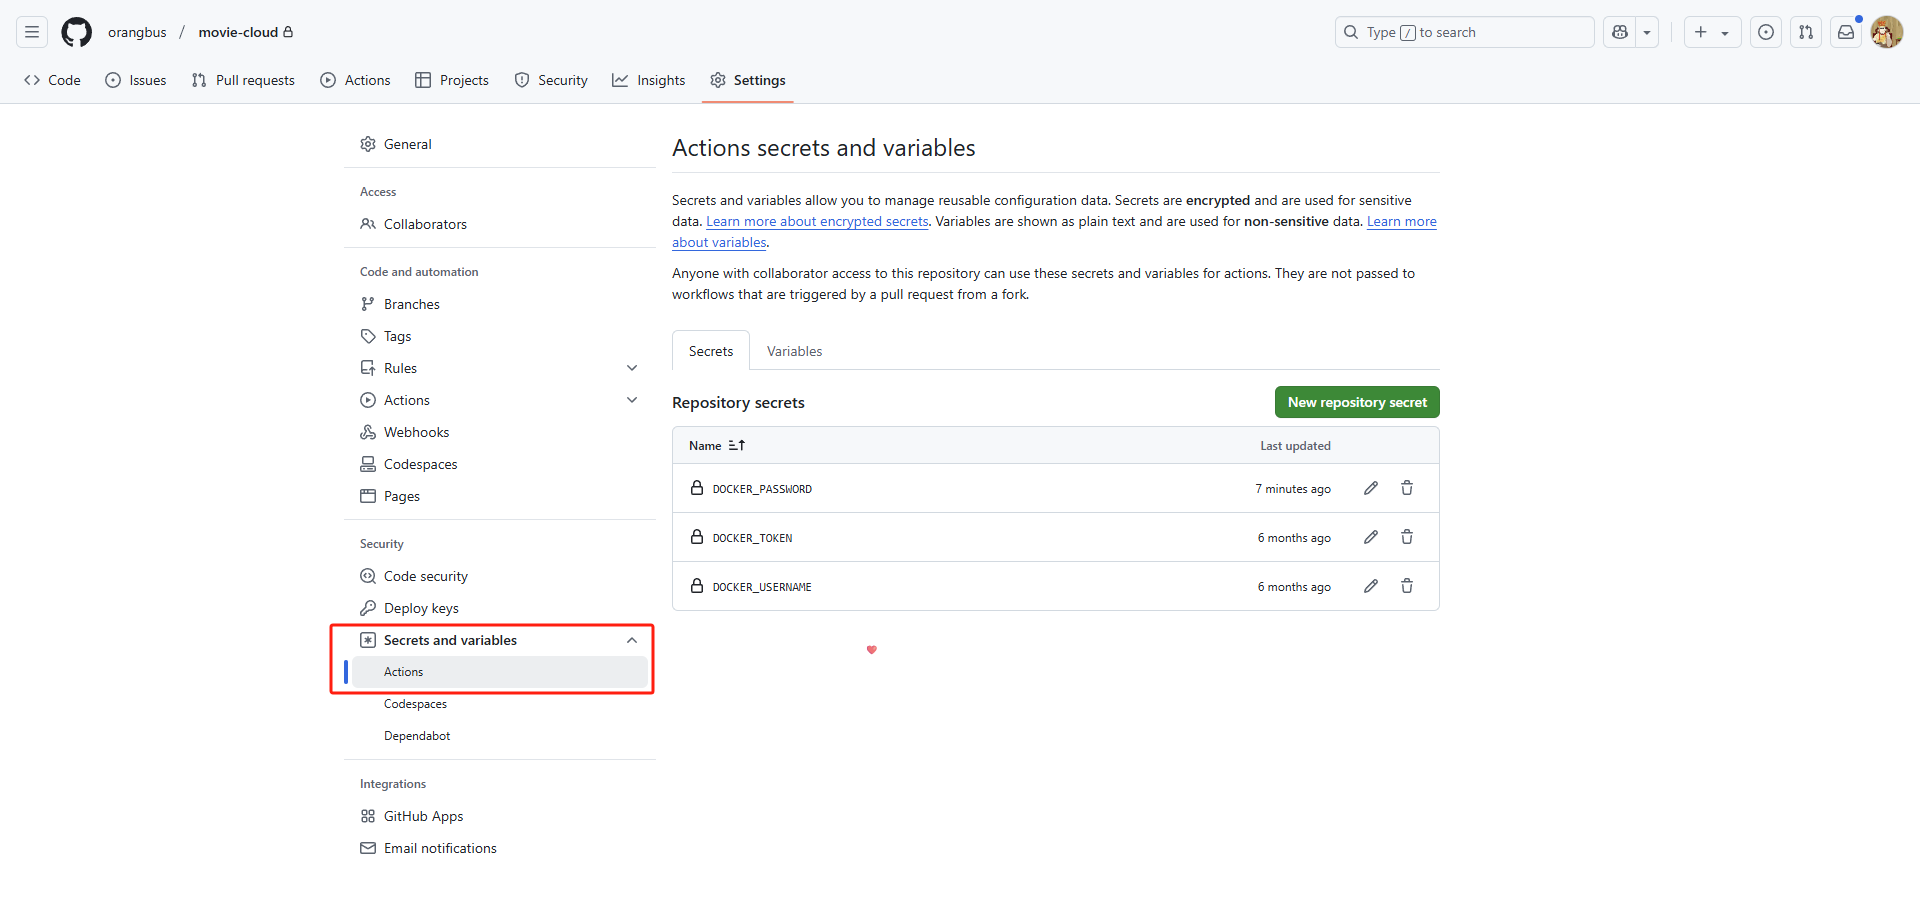
Task: Switch to the Variables tab
Action: [x=794, y=351]
